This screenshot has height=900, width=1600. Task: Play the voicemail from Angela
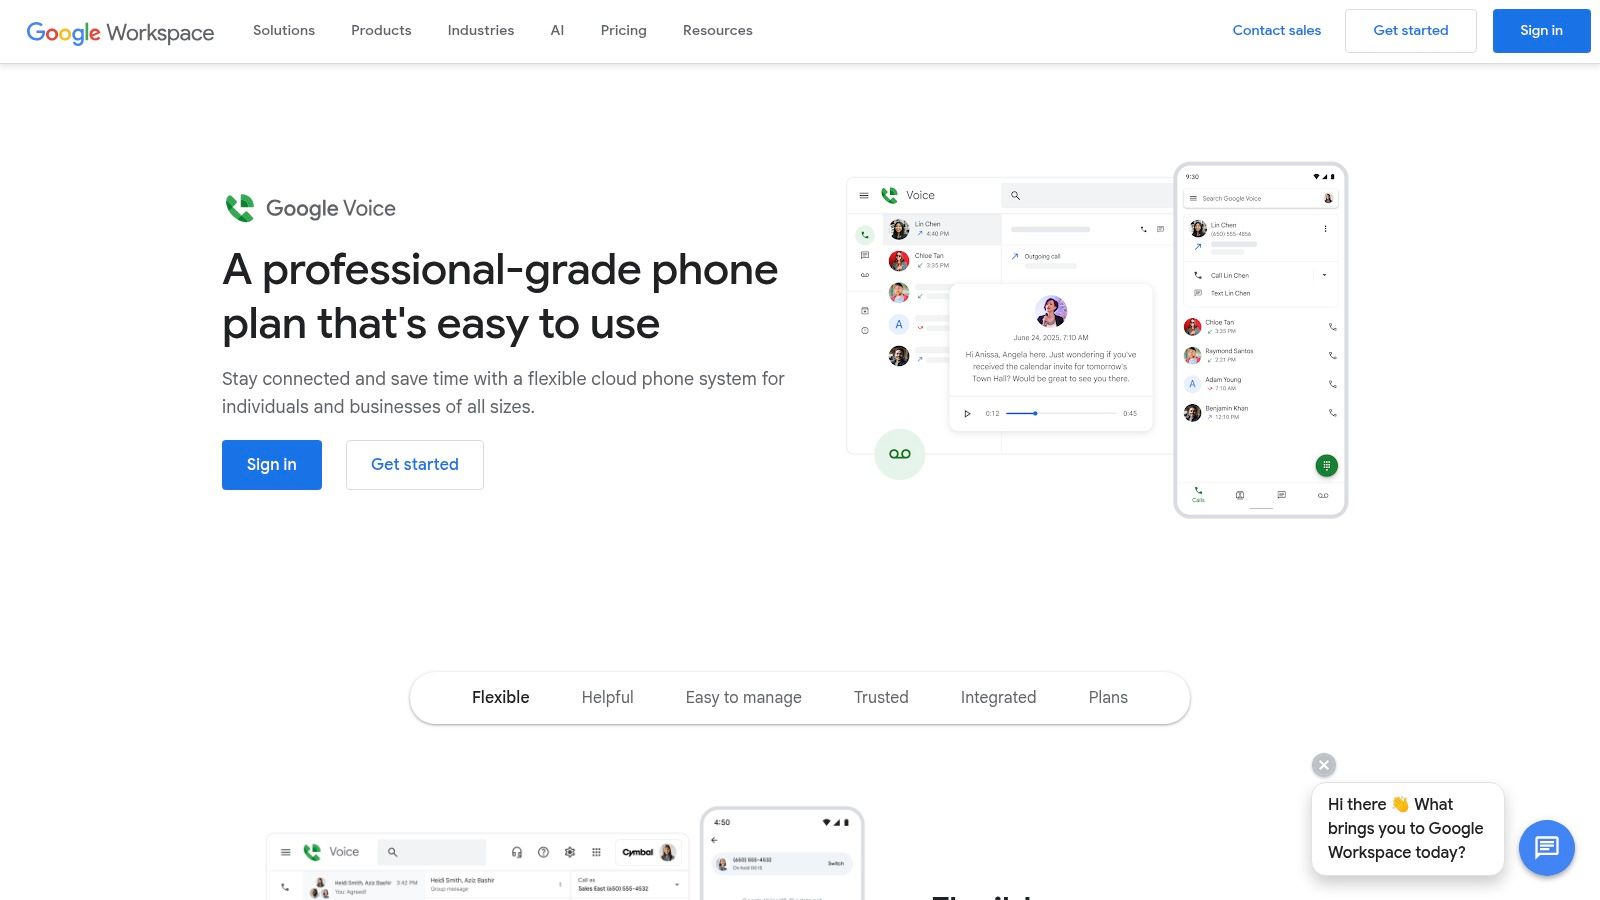tap(967, 413)
